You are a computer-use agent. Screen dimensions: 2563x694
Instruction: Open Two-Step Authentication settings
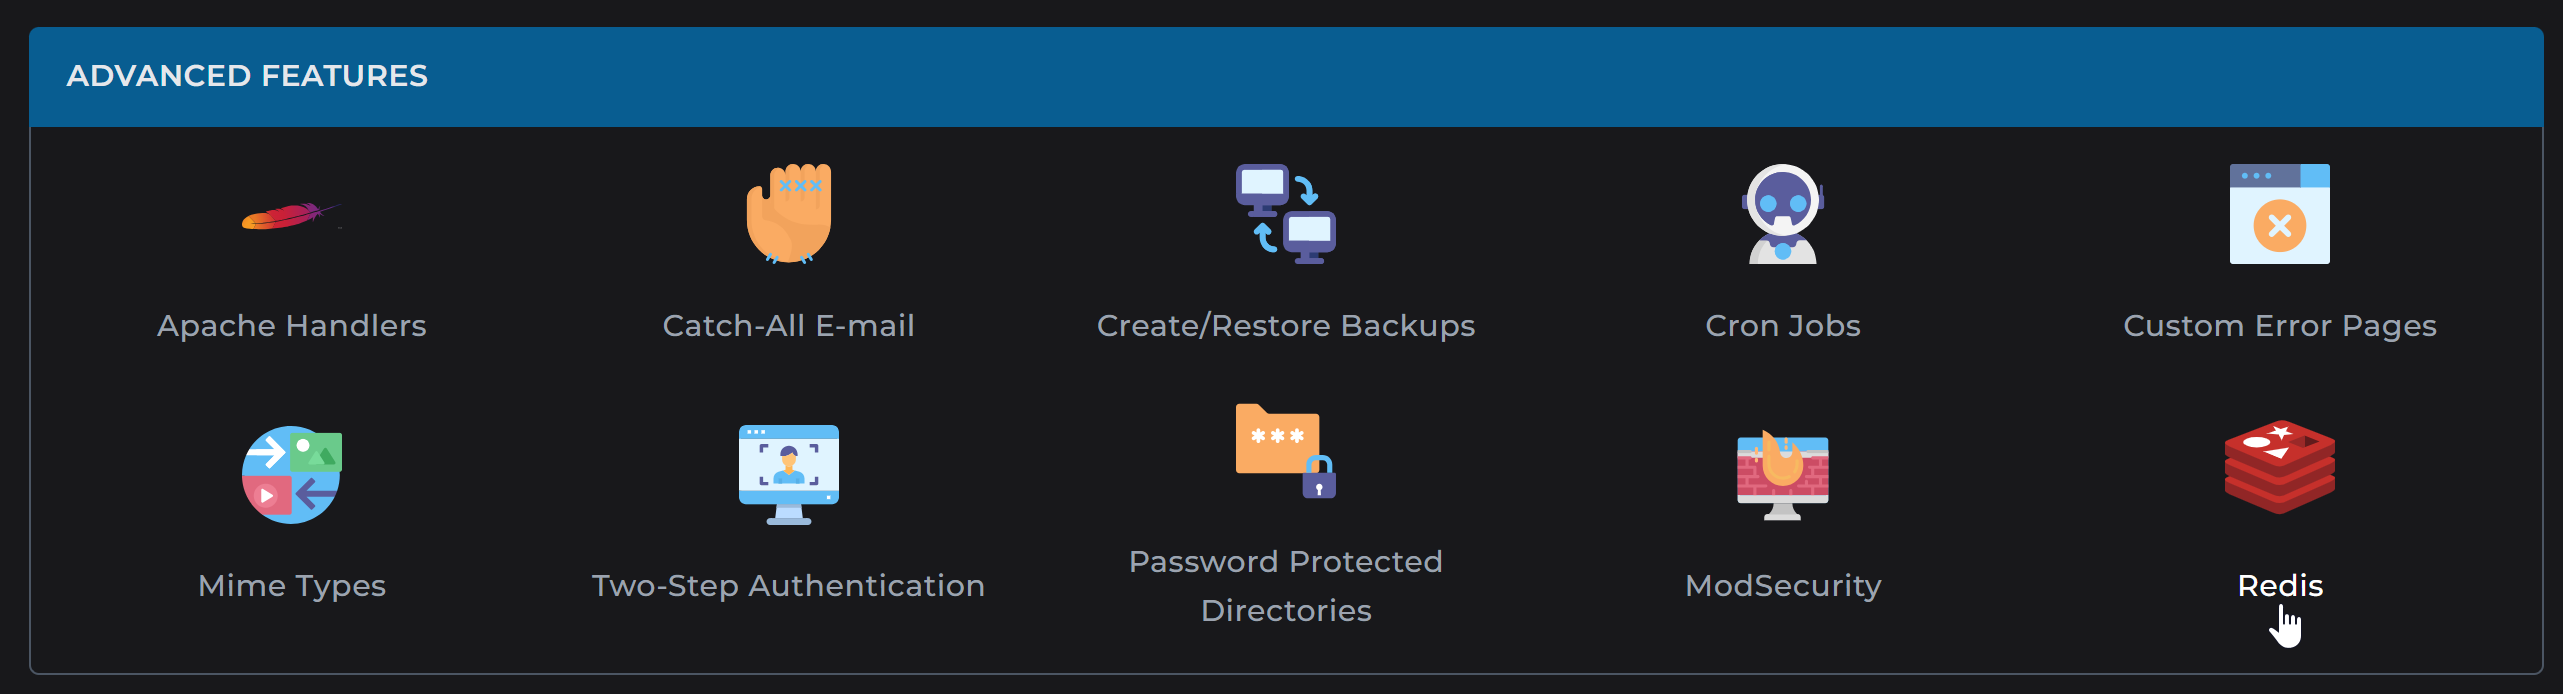(789, 585)
